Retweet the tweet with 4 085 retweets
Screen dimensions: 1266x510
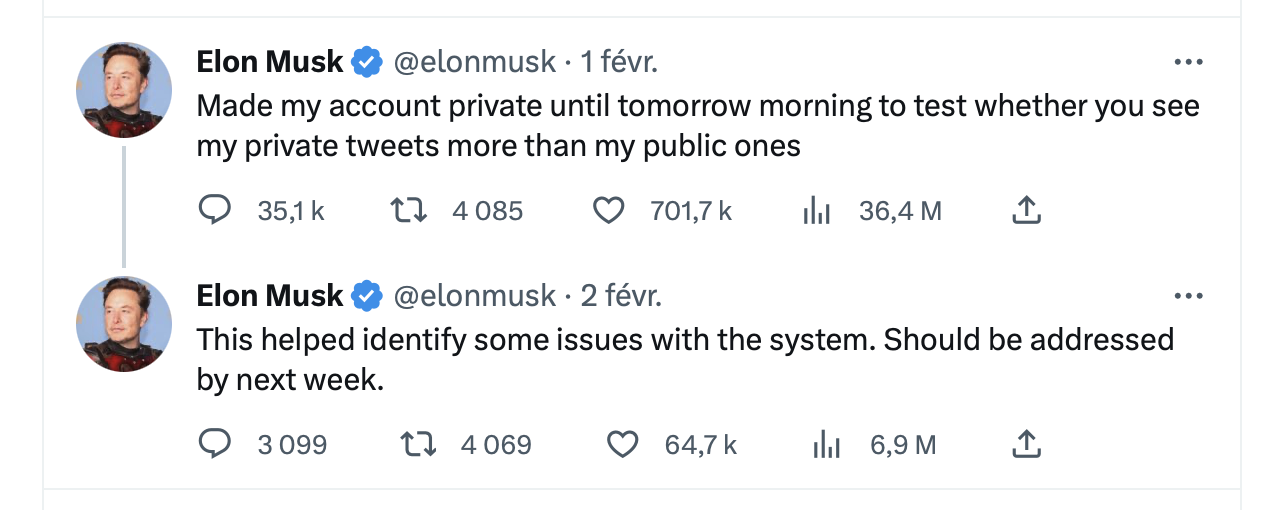coord(406,211)
